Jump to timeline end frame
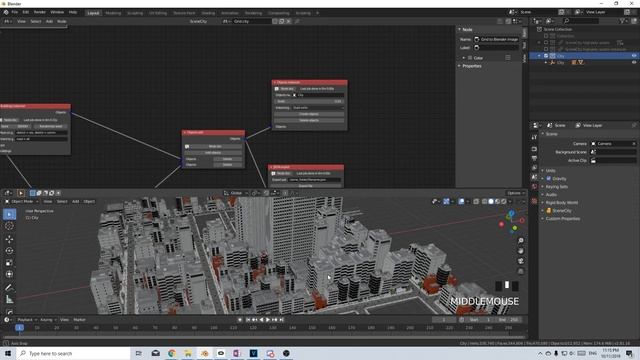640x360 pixels. (x=282, y=320)
